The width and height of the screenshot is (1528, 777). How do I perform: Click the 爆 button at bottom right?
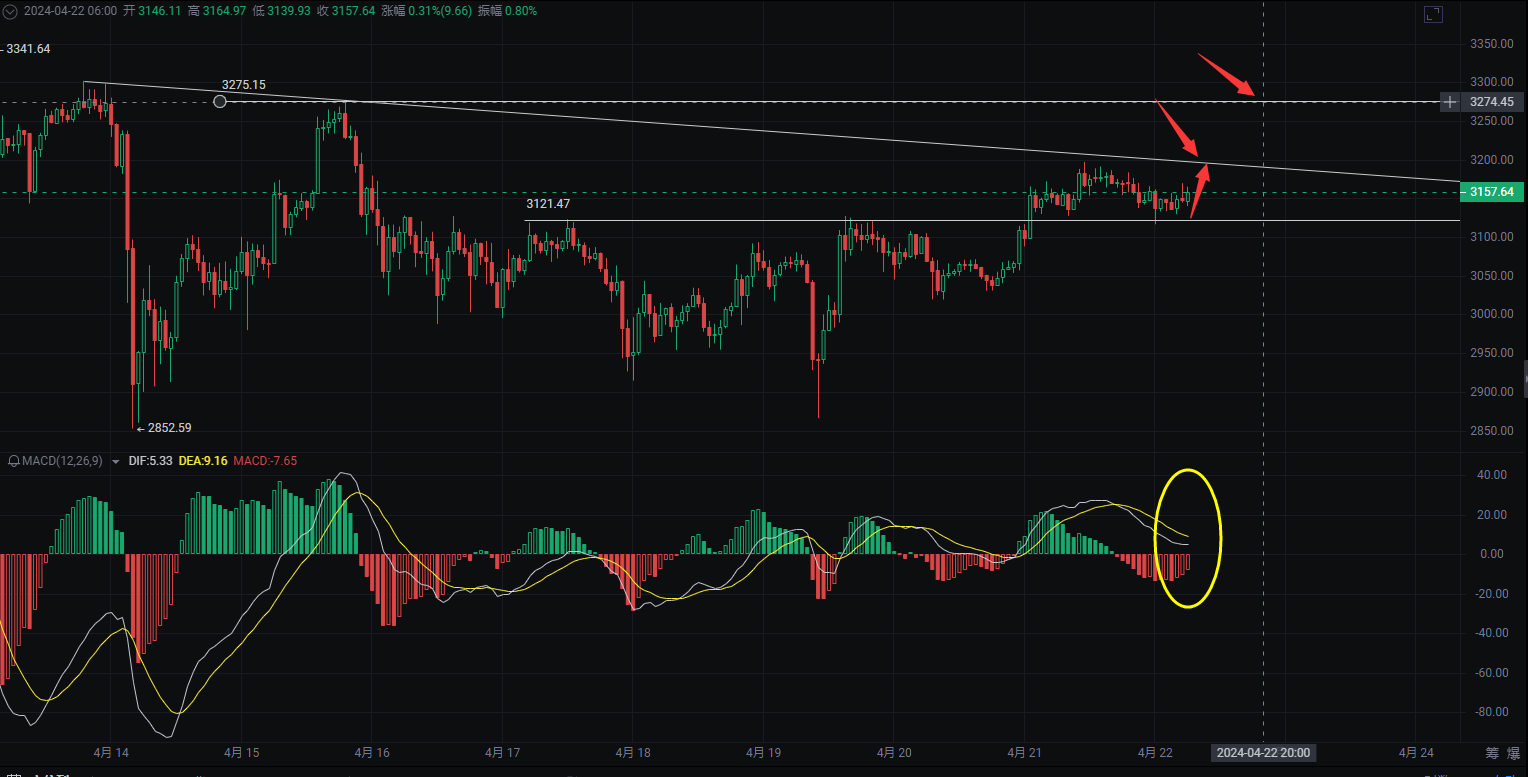pyautogui.click(x=1513, y=753)
